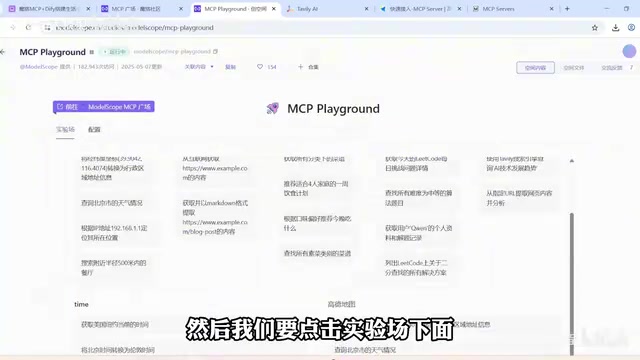
Task: Close the MCP Servers browser tab
Action: tap(551, 9)
